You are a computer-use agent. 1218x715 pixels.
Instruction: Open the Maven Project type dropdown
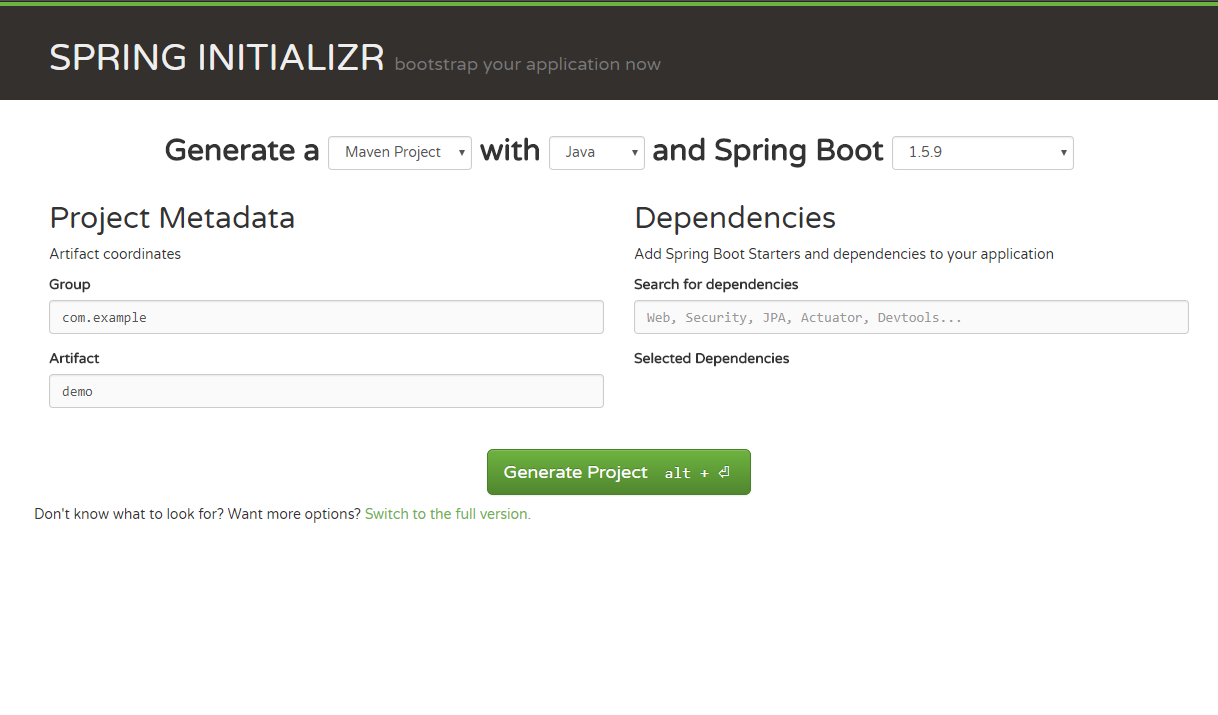coord(400,153)
